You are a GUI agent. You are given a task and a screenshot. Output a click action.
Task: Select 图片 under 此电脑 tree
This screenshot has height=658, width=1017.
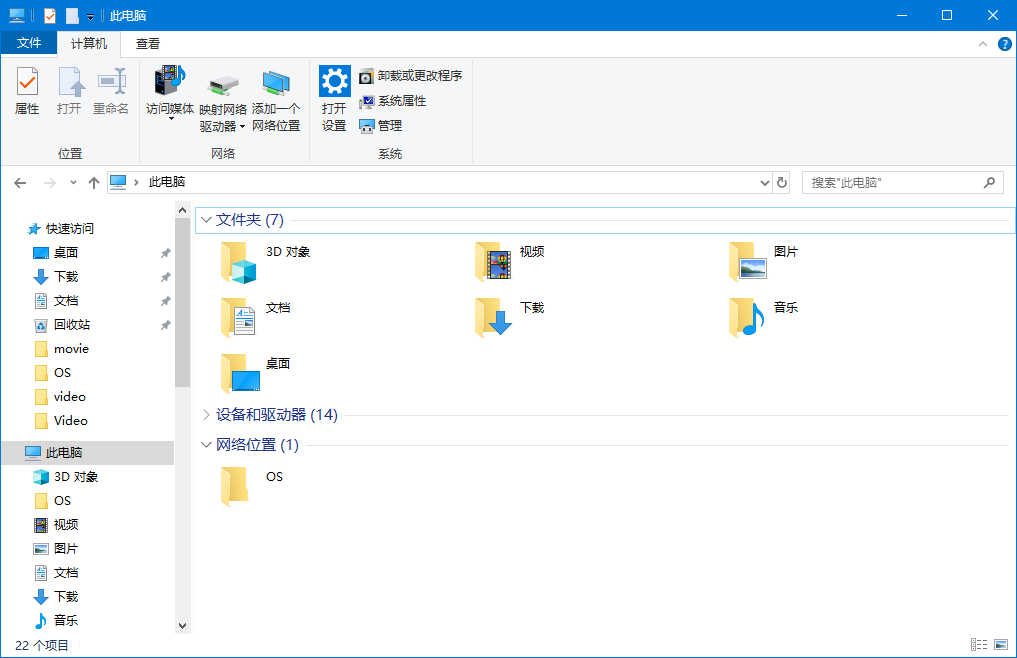click(x=66, y=548)
